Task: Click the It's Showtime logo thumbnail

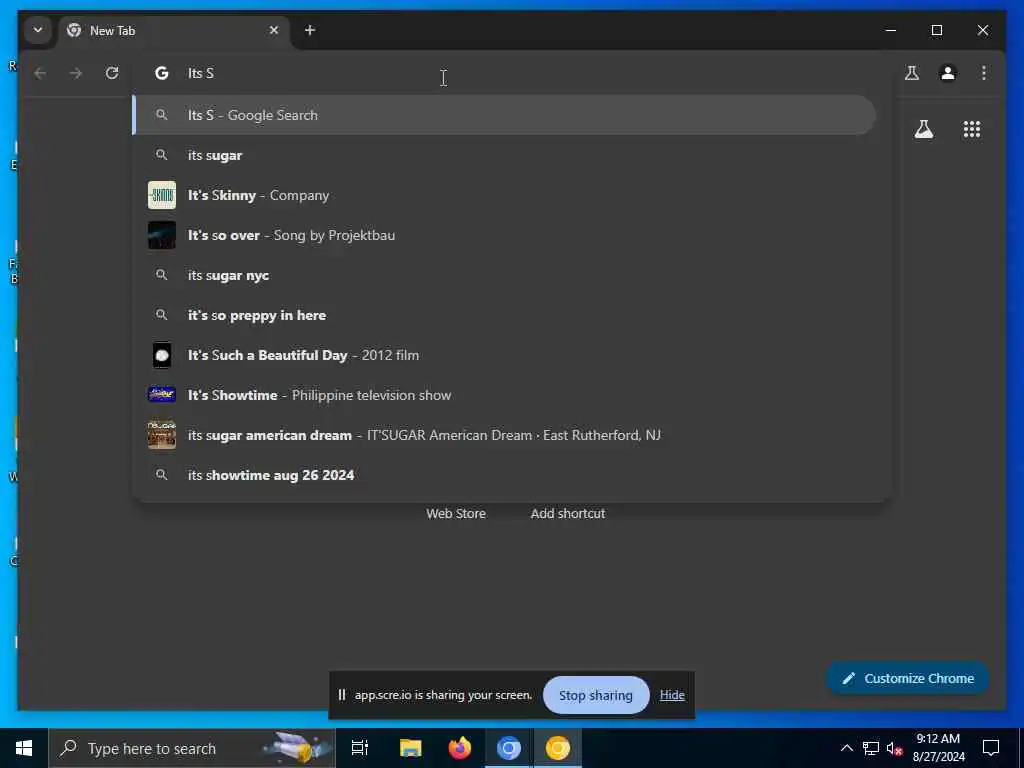Action: click(161, 394)
